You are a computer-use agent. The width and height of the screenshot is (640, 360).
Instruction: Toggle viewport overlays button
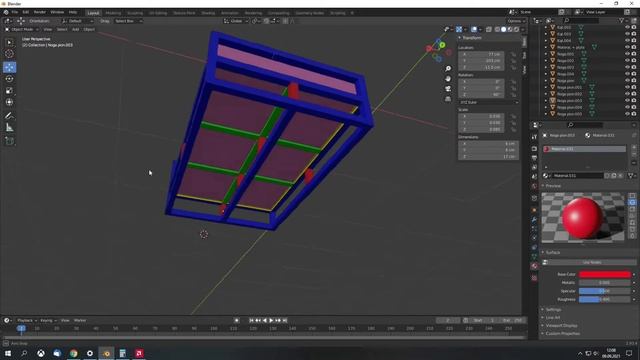pos(474,29)
